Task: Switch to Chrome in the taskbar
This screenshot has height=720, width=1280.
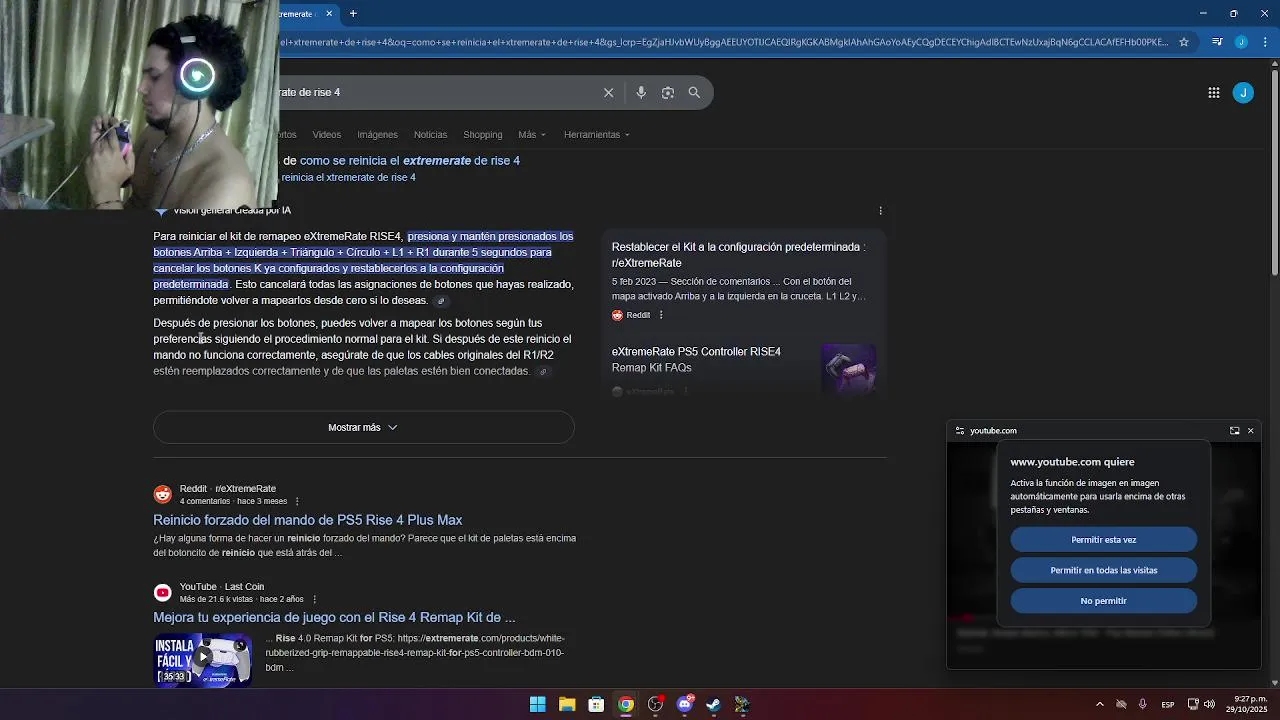Action: pos(625,704)
